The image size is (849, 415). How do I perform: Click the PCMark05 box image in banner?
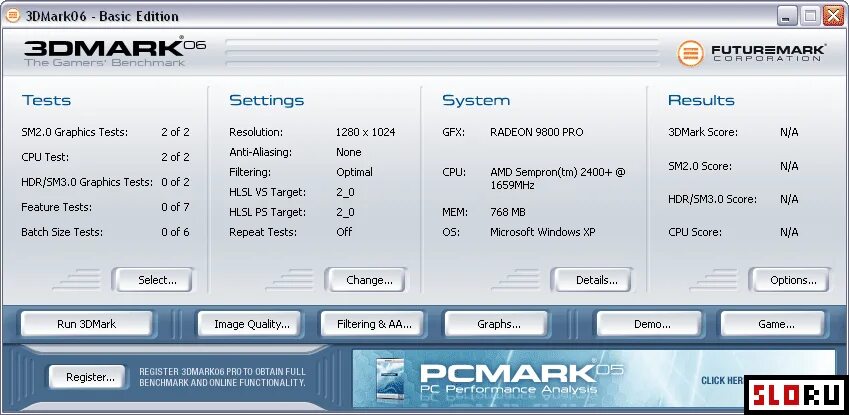[390, 380]
